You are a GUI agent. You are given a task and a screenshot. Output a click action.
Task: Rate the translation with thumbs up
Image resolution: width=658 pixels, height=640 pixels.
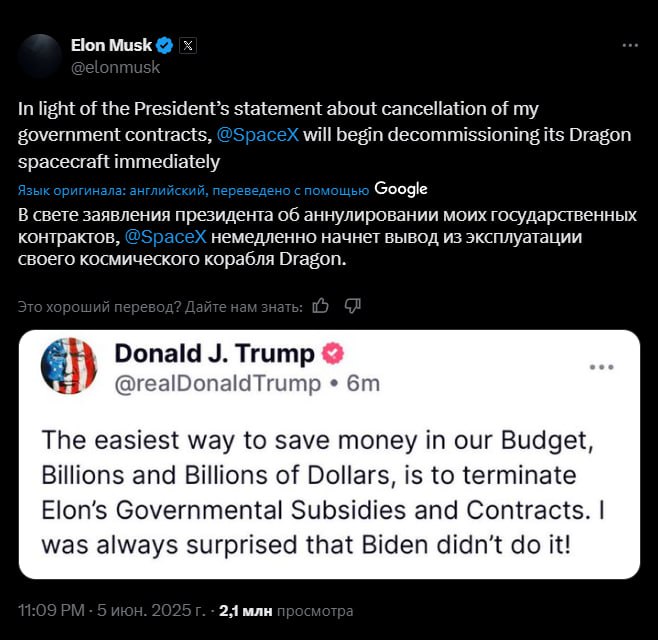(321, 305)
